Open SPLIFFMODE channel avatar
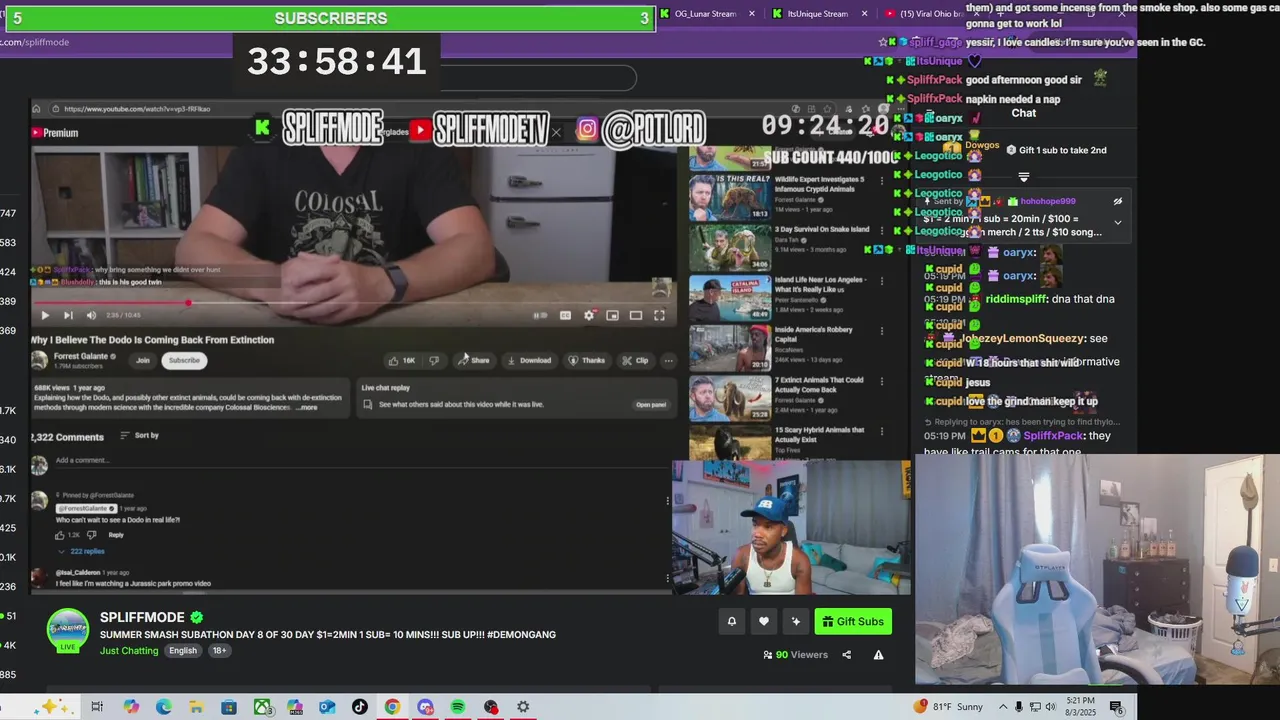1280x720 pixels. (68, 630)
